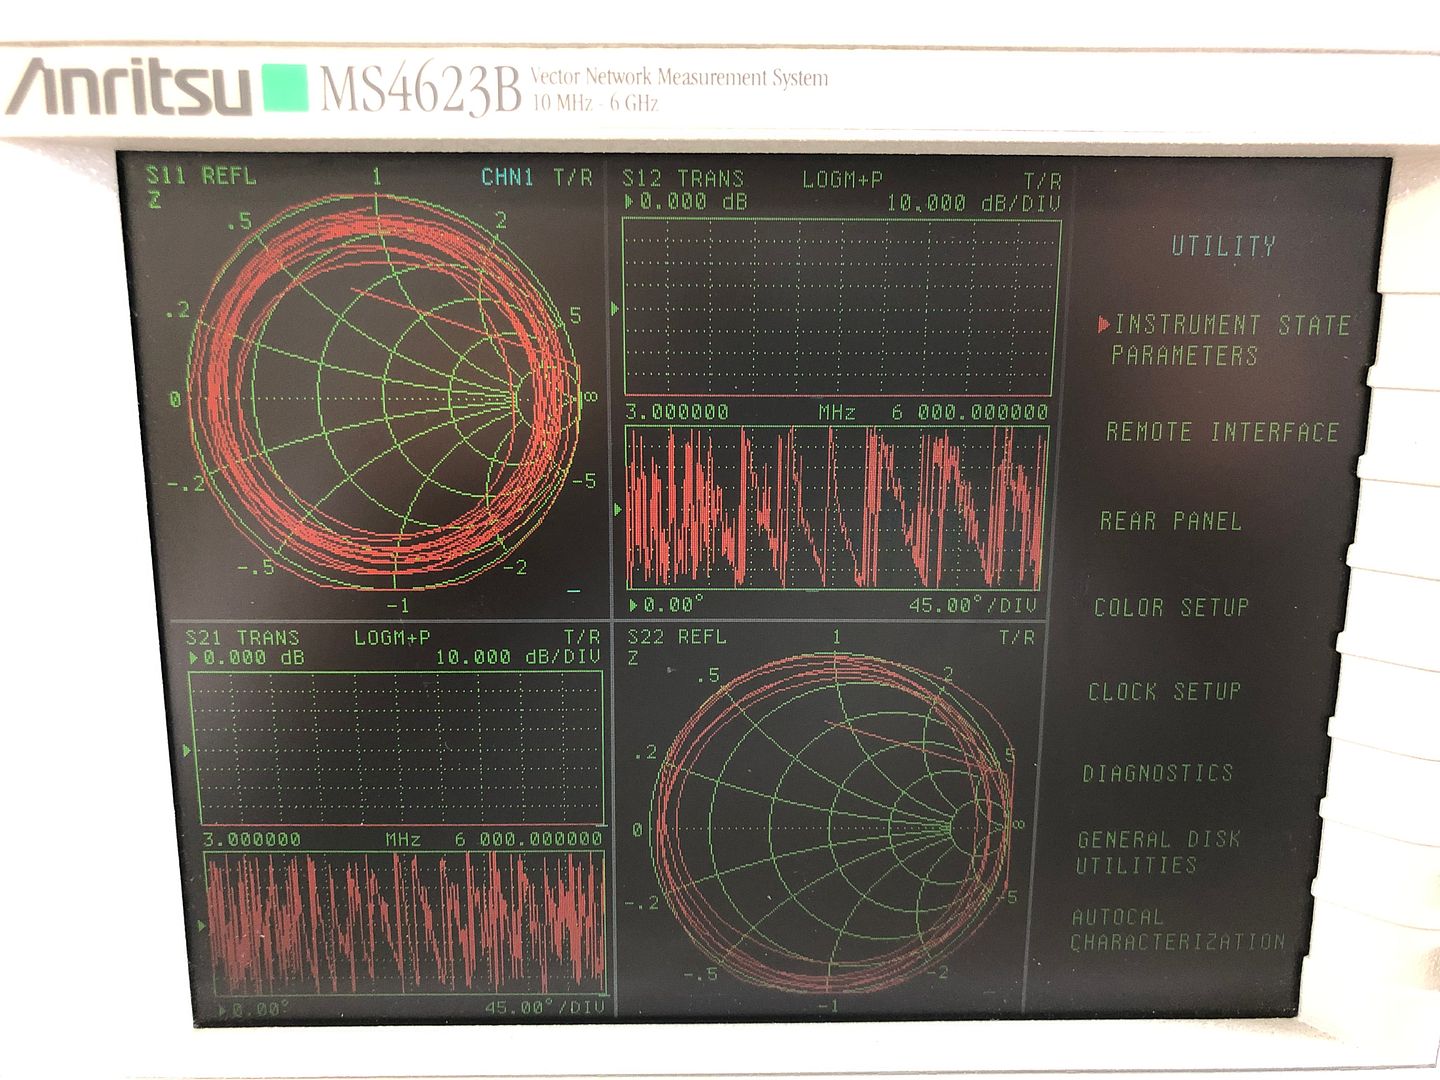Select the 0.000 dB reference in S12 panel

point(685,202)
